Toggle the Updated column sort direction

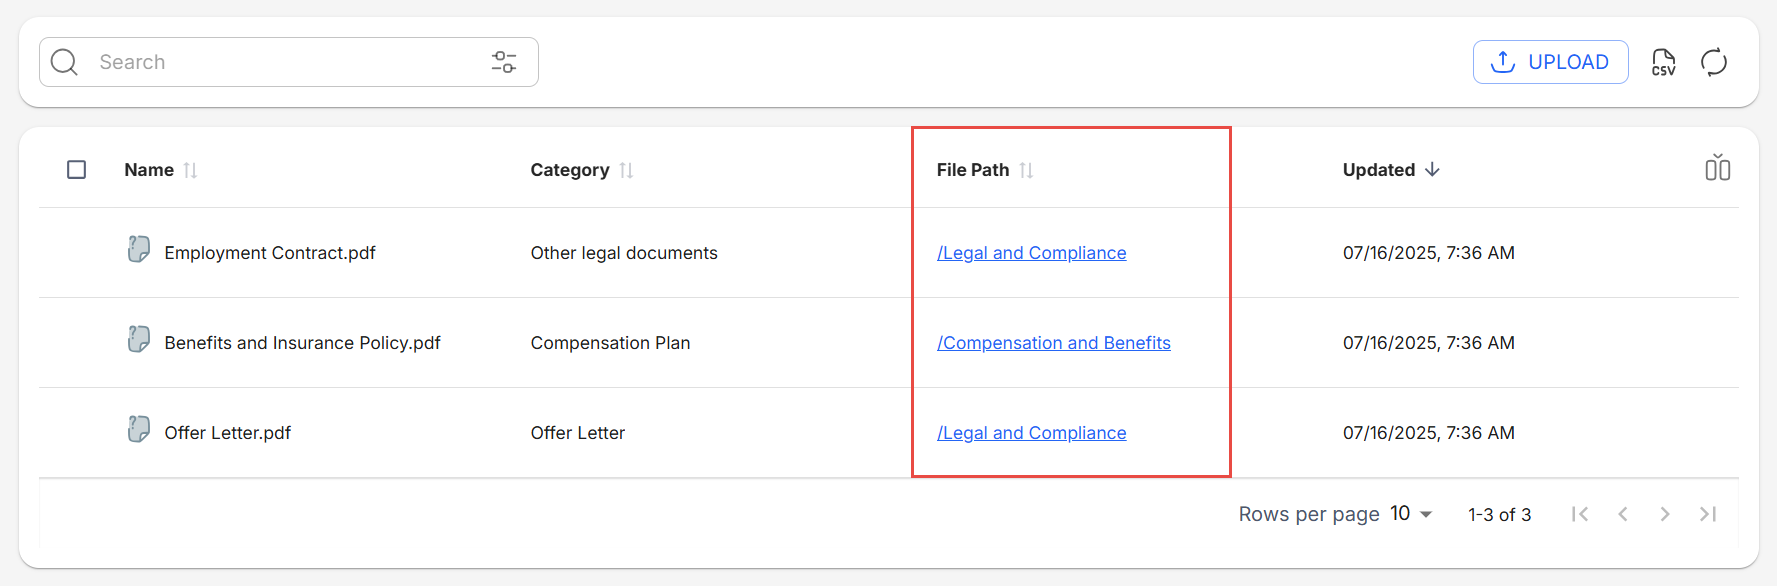(1432, 170)
